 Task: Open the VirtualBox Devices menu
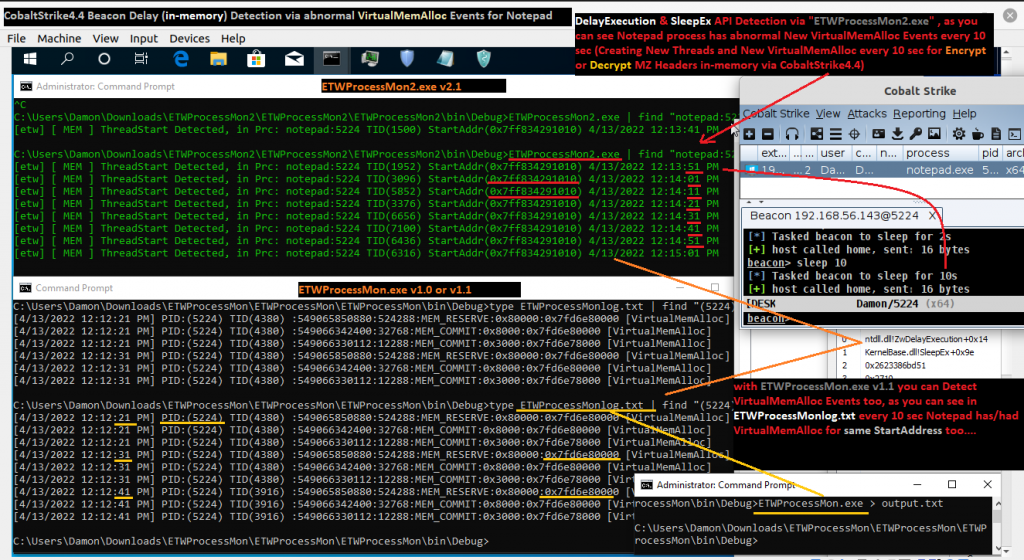(x=189, y=39)
